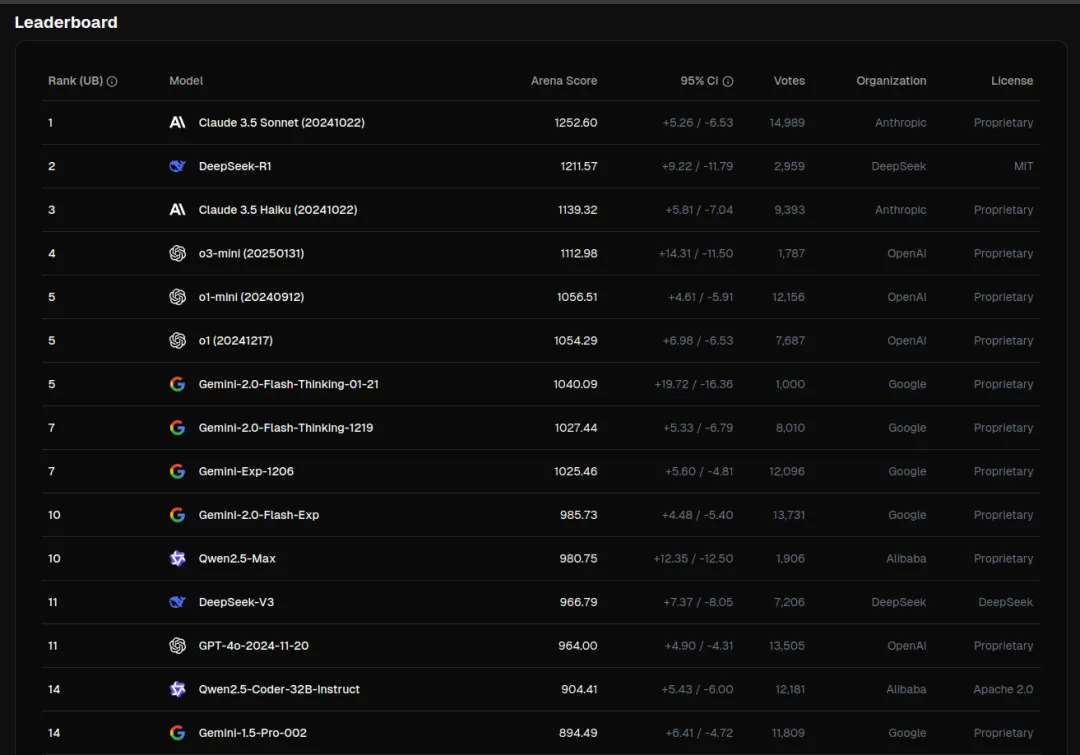Screen dimensions: 1080x755
Task: Click the Google logo beside Gemini-2.0-Flash-Exp
Action: tap(178, 515)
